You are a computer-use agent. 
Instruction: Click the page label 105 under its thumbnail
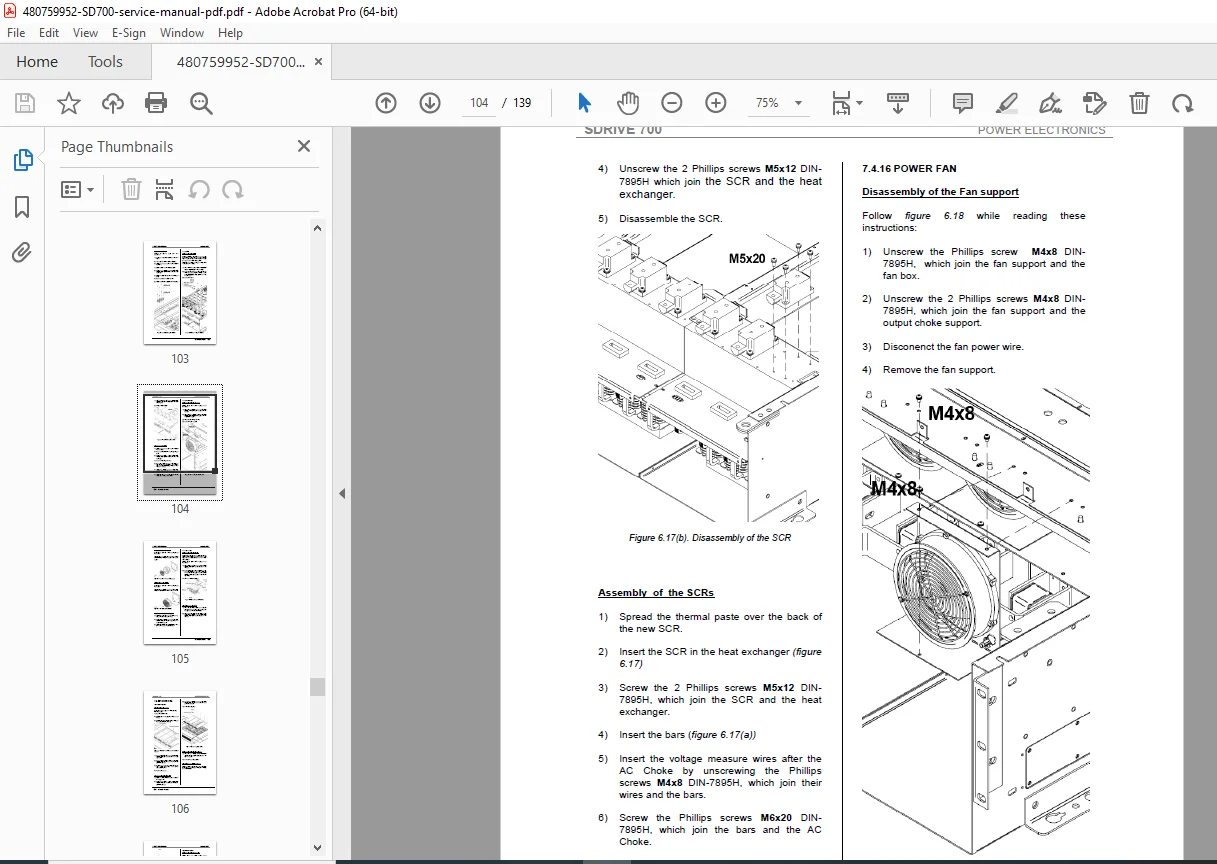pos(180,659)
